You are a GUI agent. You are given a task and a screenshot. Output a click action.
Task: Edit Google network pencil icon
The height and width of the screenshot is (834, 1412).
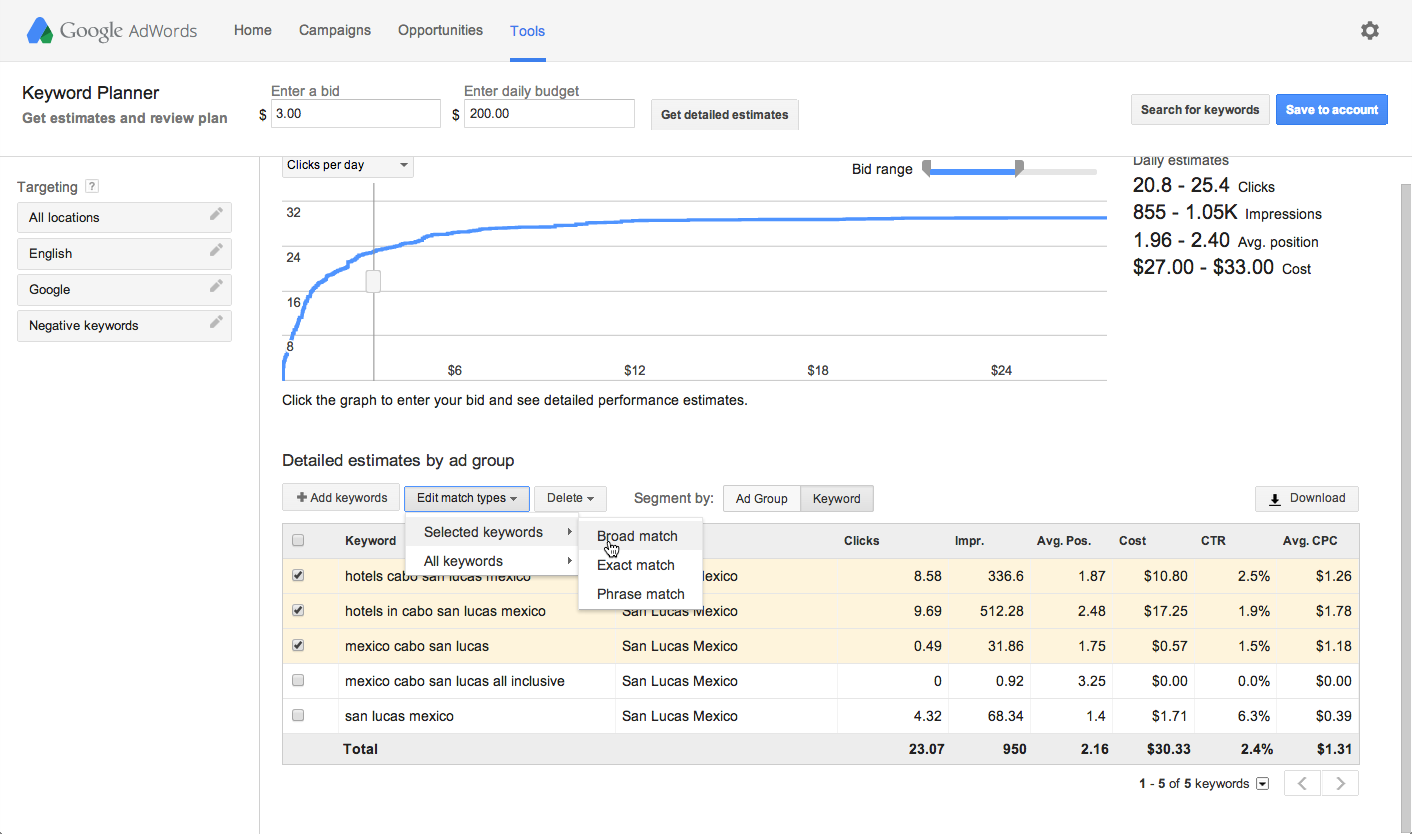click(216, 287)
